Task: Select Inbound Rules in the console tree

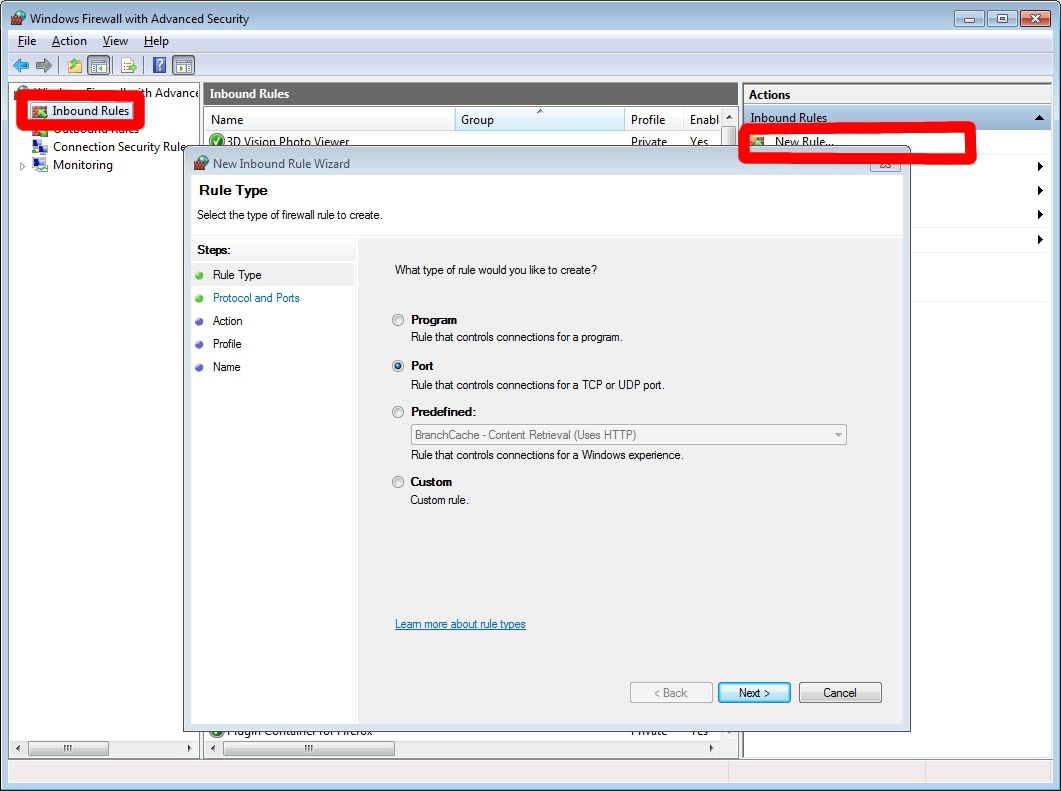Action: tap(90, 111)
